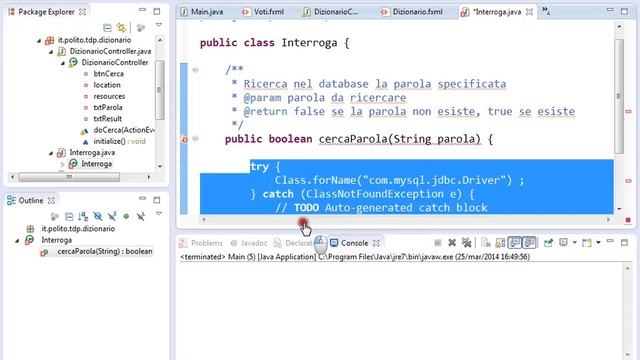Viewport: 640px width, 360px height.
Task: Open Display Selected Console dropdown arrow
Action: click(574, 243)
